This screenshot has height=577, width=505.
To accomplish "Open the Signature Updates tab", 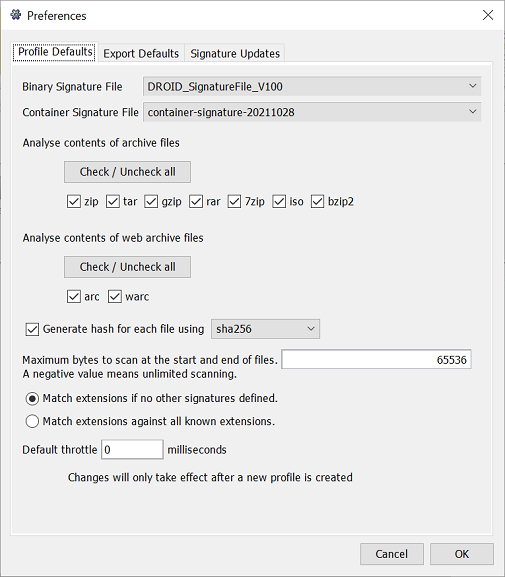I will (x=235, y=54).
